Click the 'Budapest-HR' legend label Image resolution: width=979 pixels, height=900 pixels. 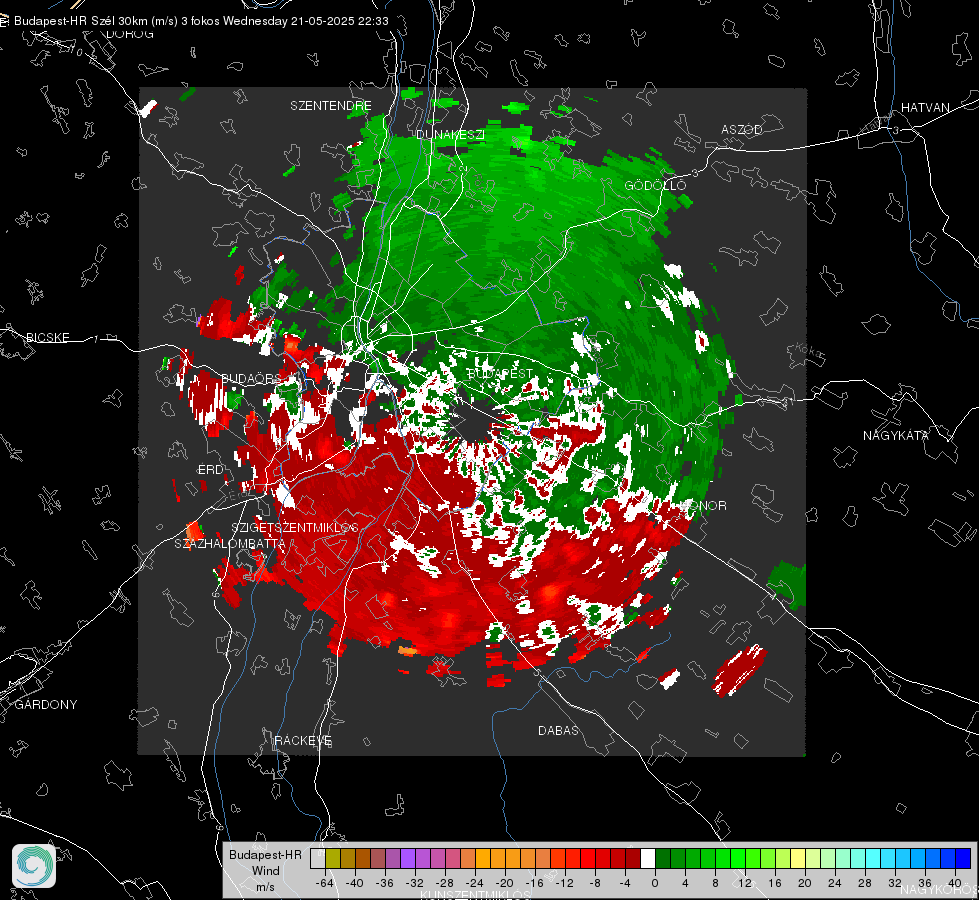[x=265, y=855]
